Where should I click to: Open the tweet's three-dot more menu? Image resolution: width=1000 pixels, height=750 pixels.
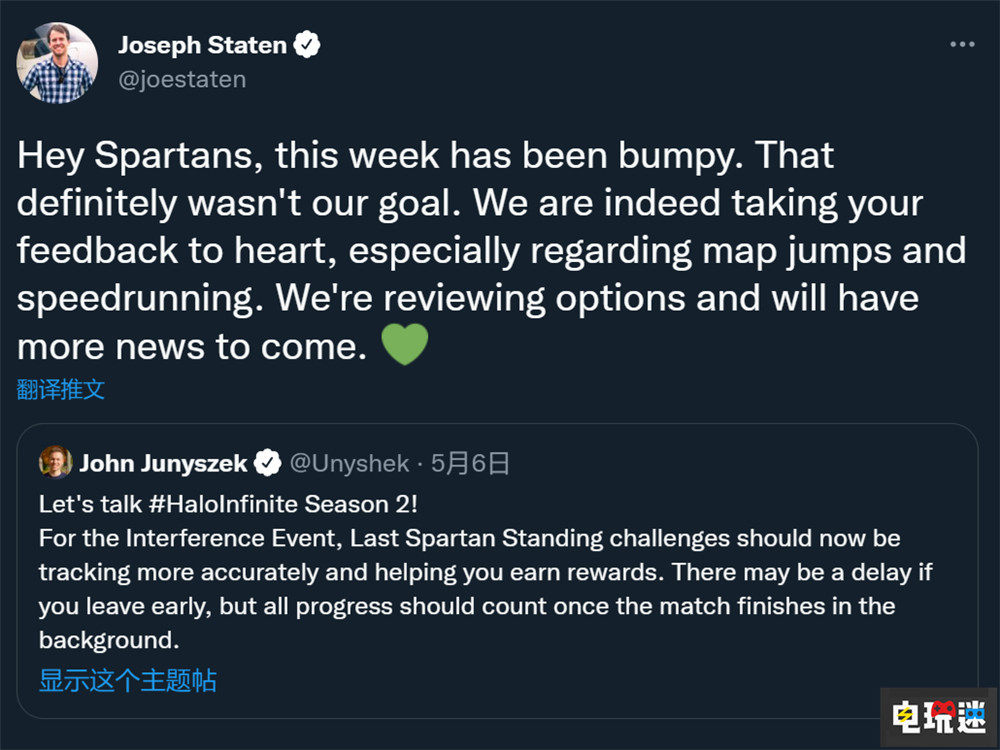tap(962, 45)
